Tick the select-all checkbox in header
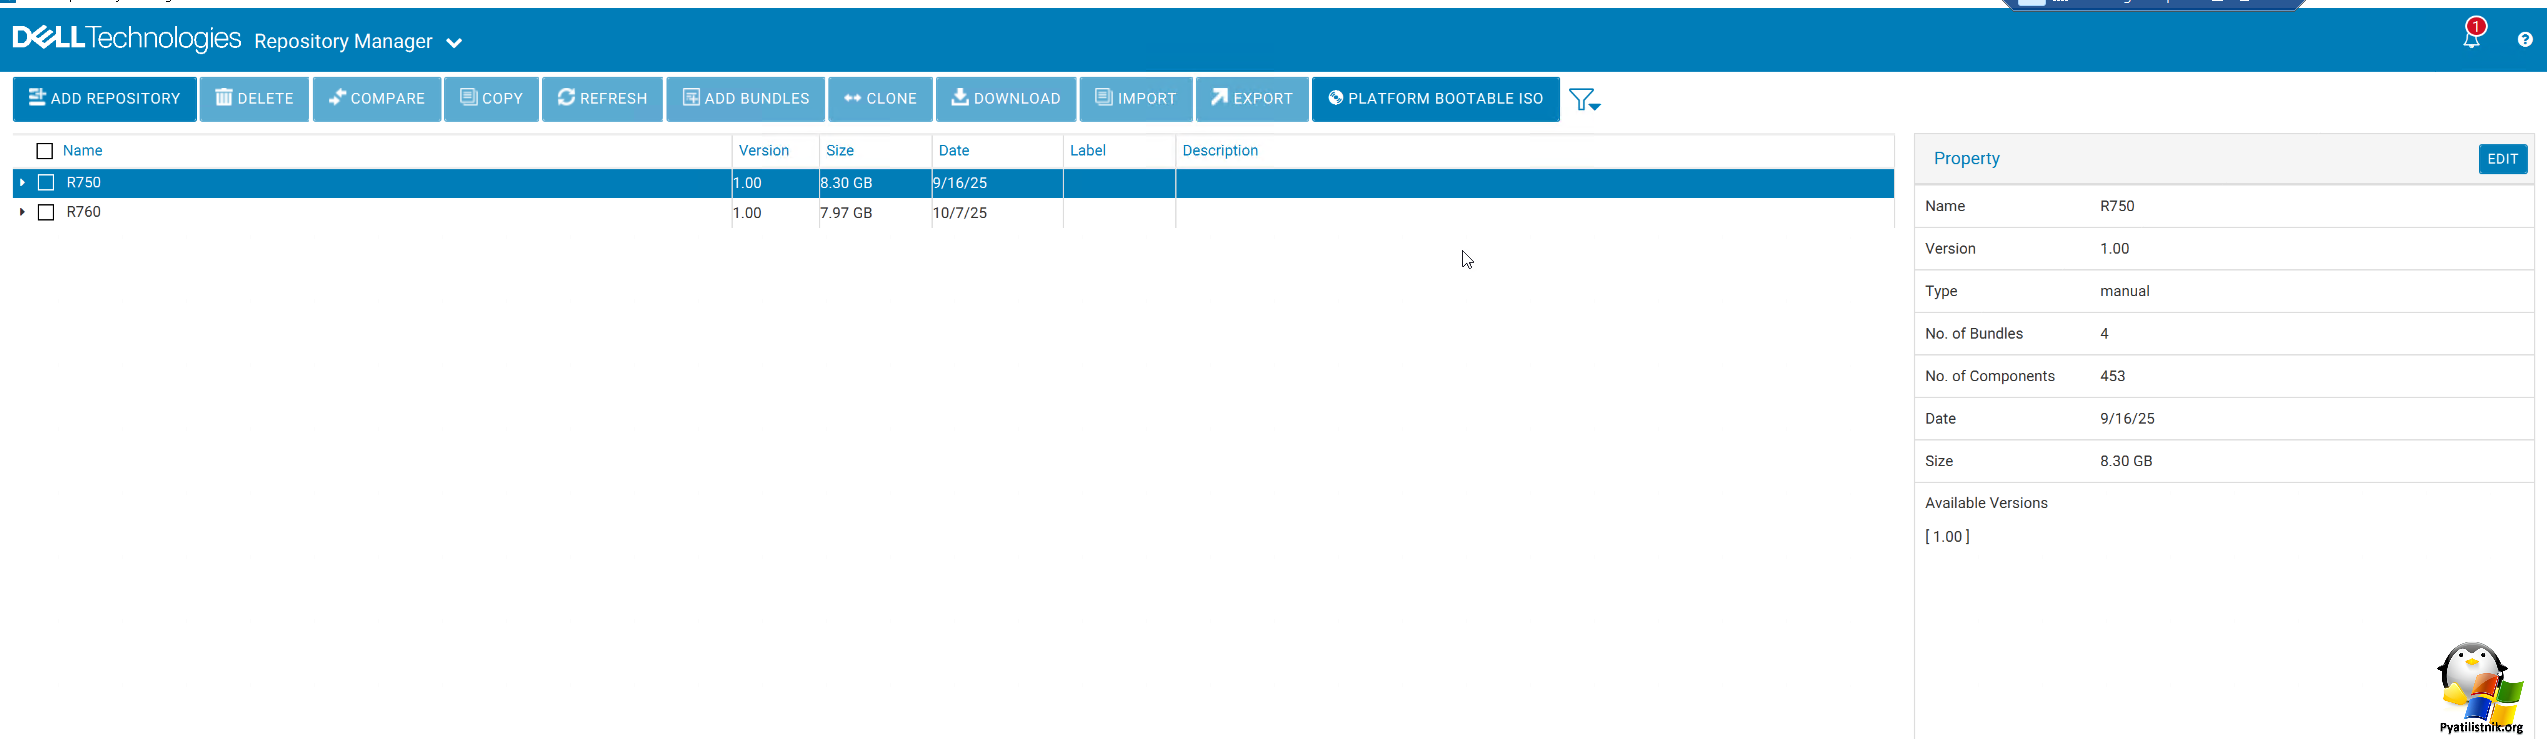The image size is (2547, 739). [x=44, y=151]
